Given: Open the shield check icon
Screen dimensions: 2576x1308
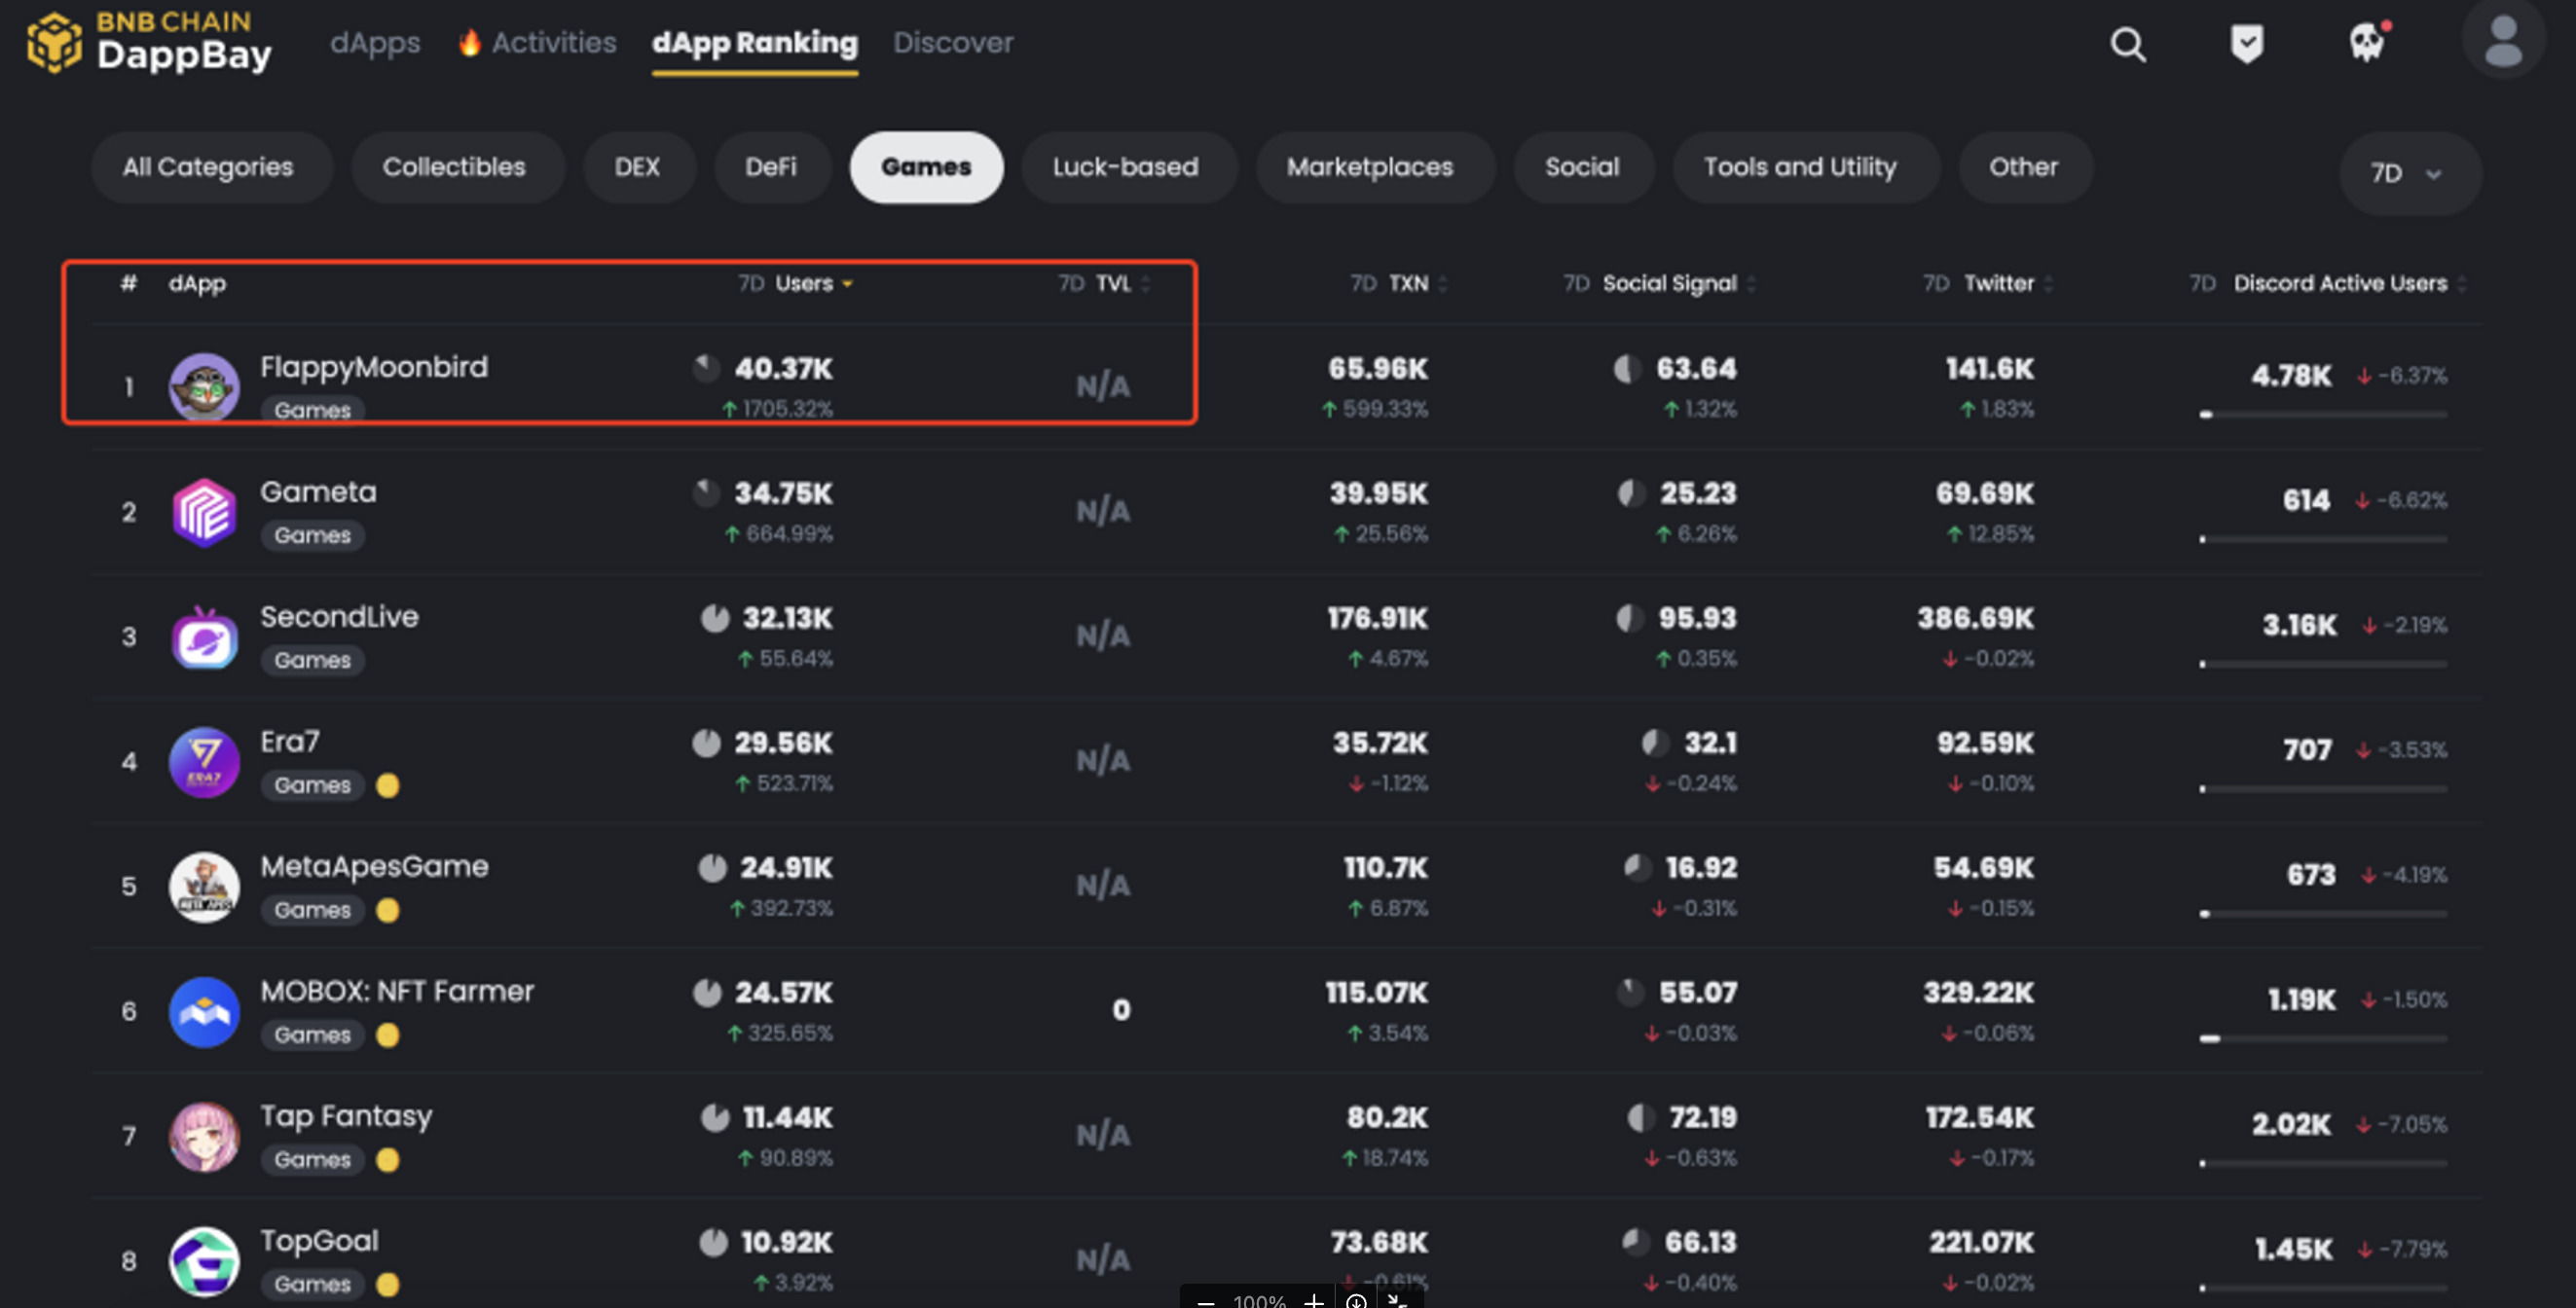Looking at the screenshot, I should [2246, 44].
